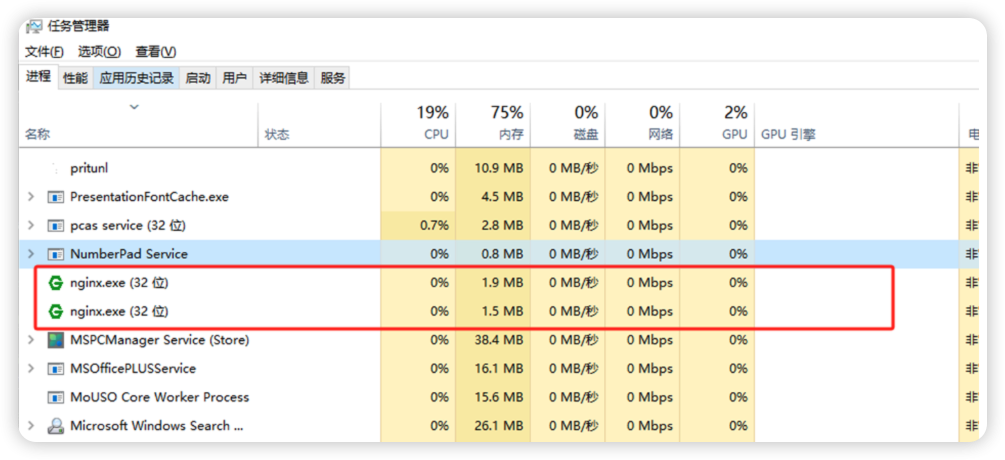Expand the MSOfficePLUSService row
The image size is (1005, 460).
pyautogui.click(x=31, y=369)
